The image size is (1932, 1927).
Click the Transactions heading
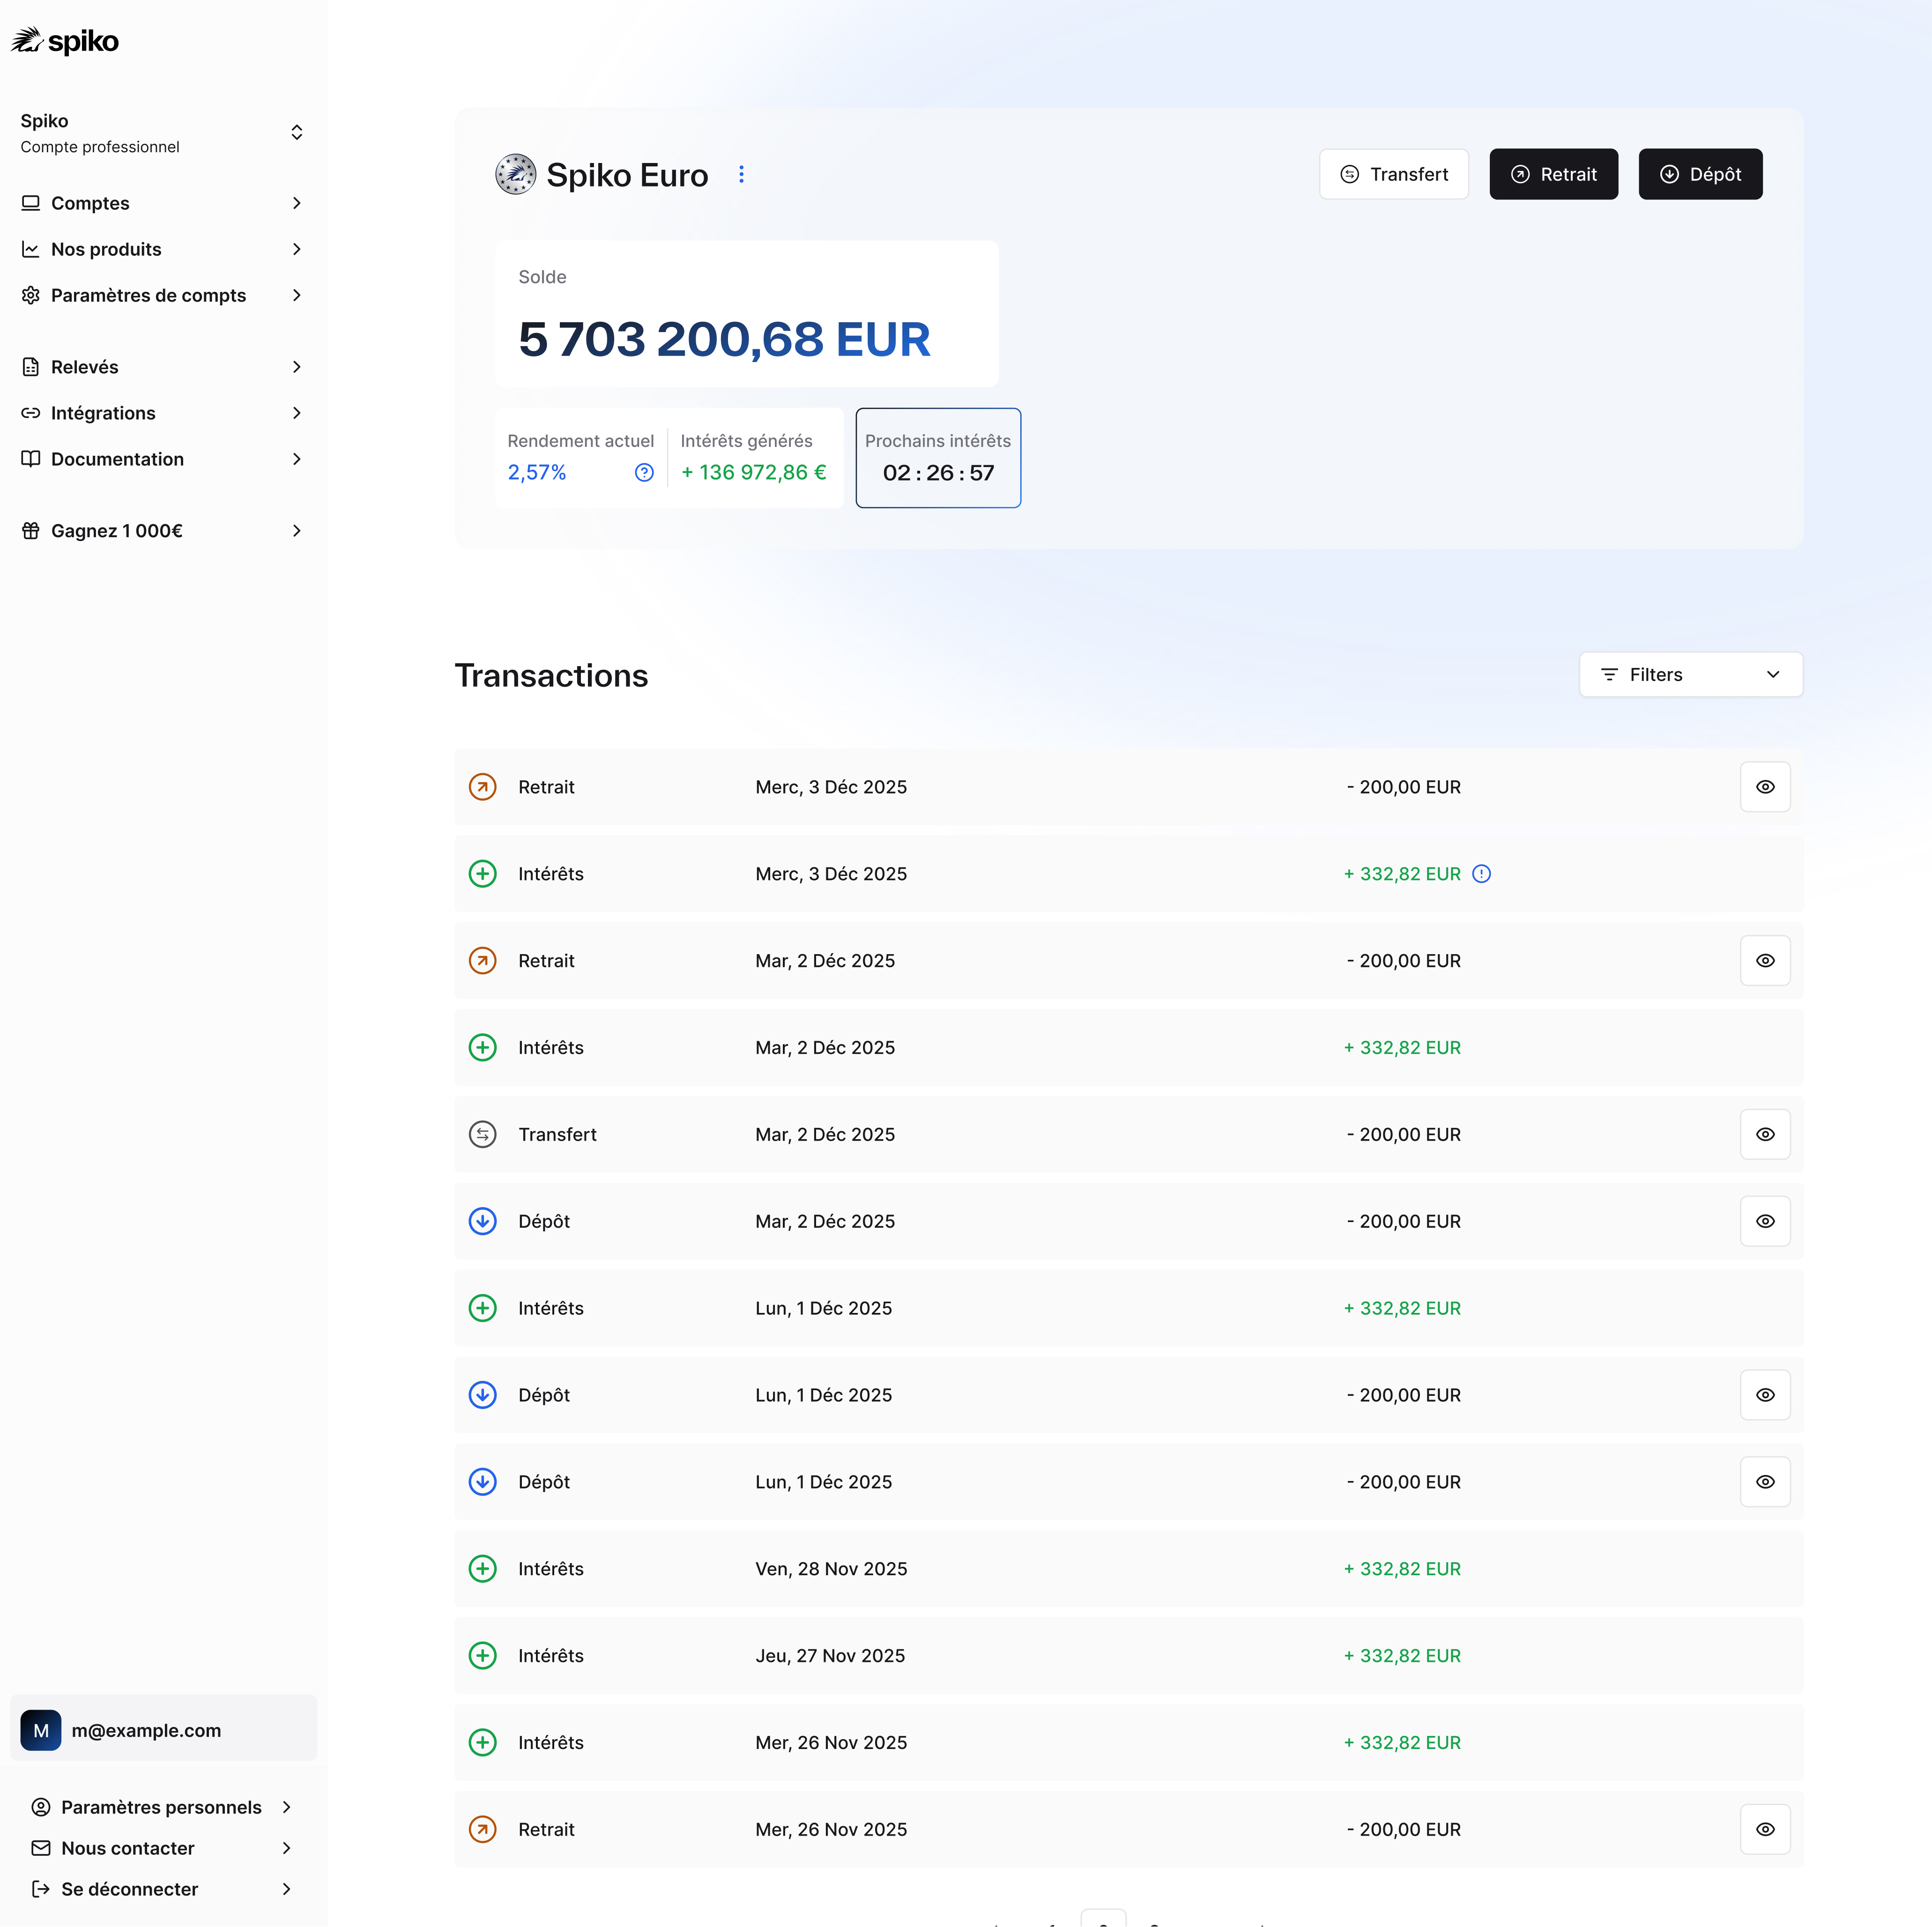coord(551,675)
